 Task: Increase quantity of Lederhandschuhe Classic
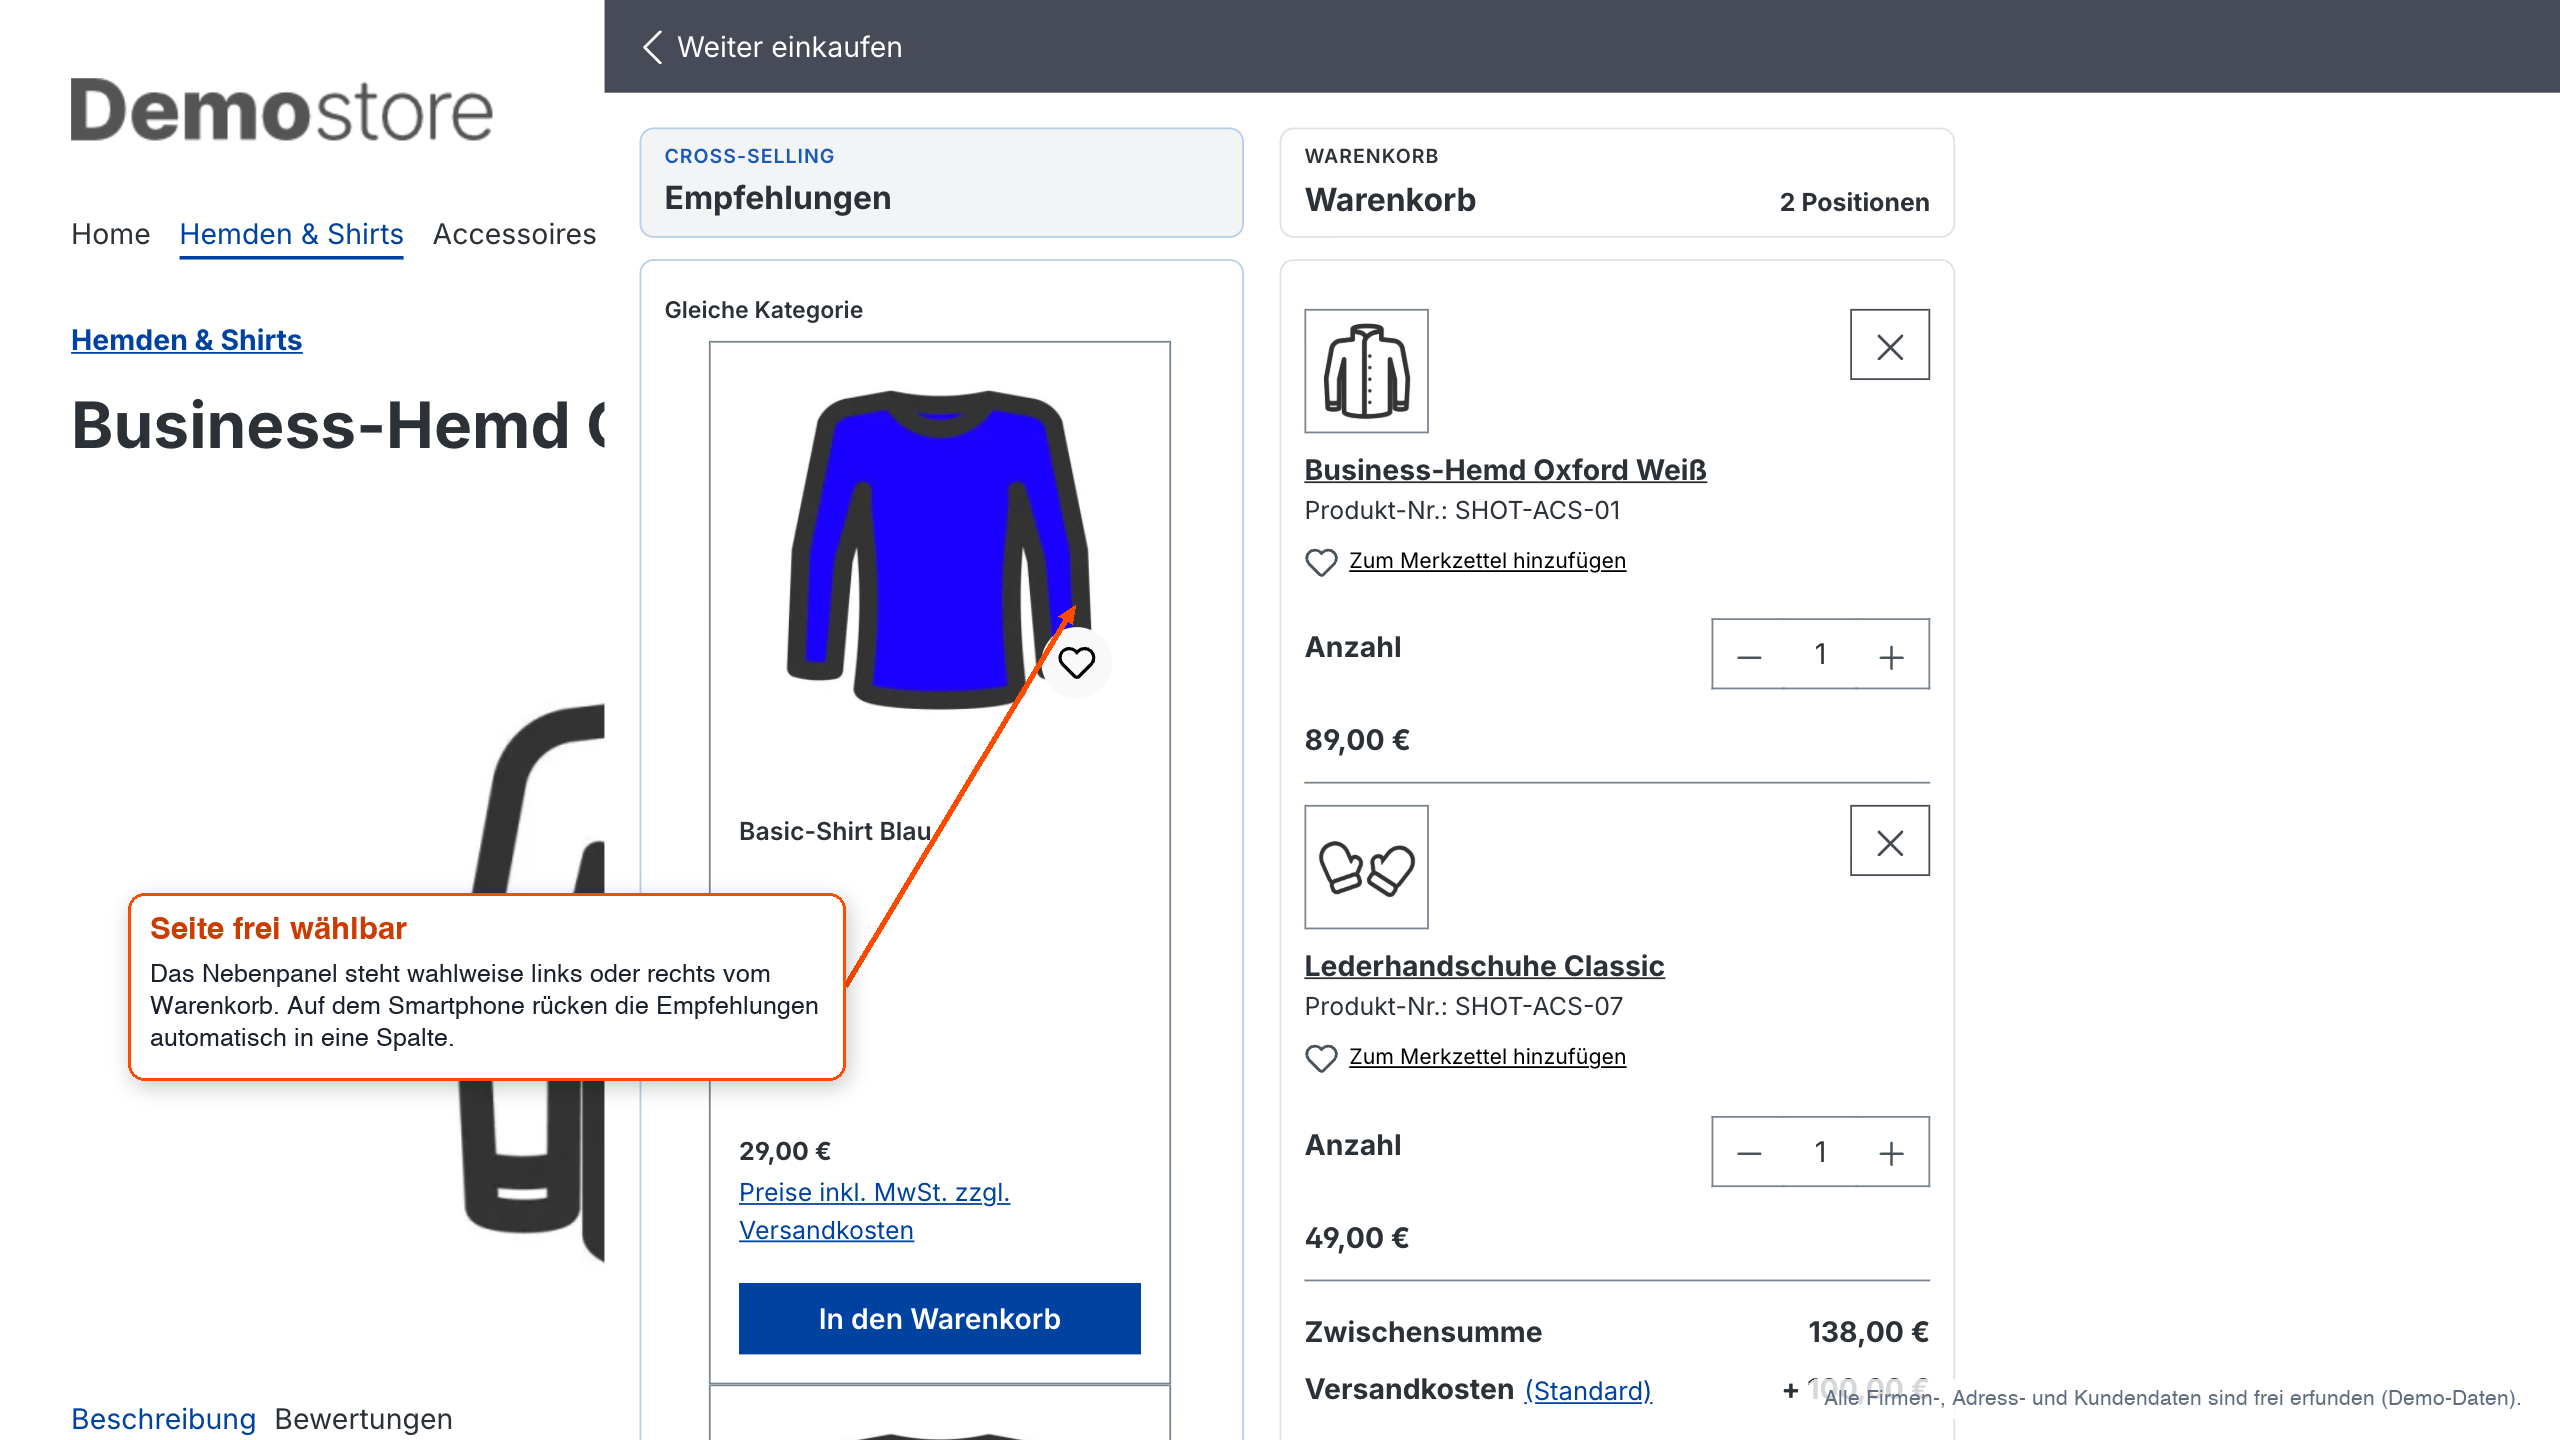[x=1891, y=1152]
